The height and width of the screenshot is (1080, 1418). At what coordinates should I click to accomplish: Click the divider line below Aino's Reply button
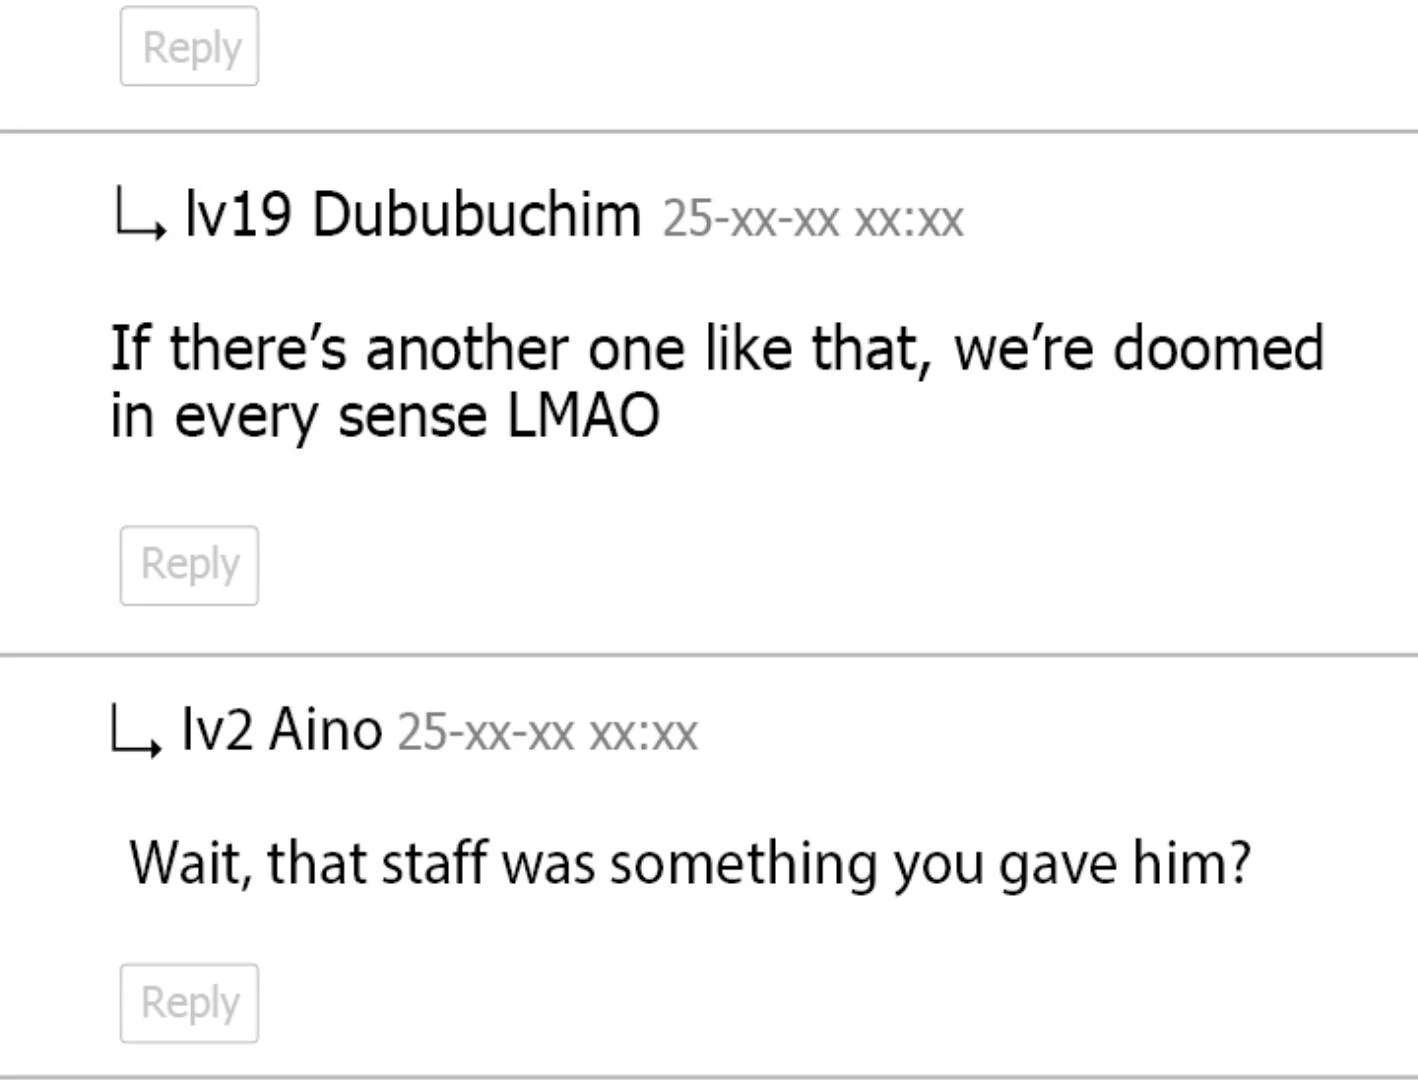pos(709,1077)
